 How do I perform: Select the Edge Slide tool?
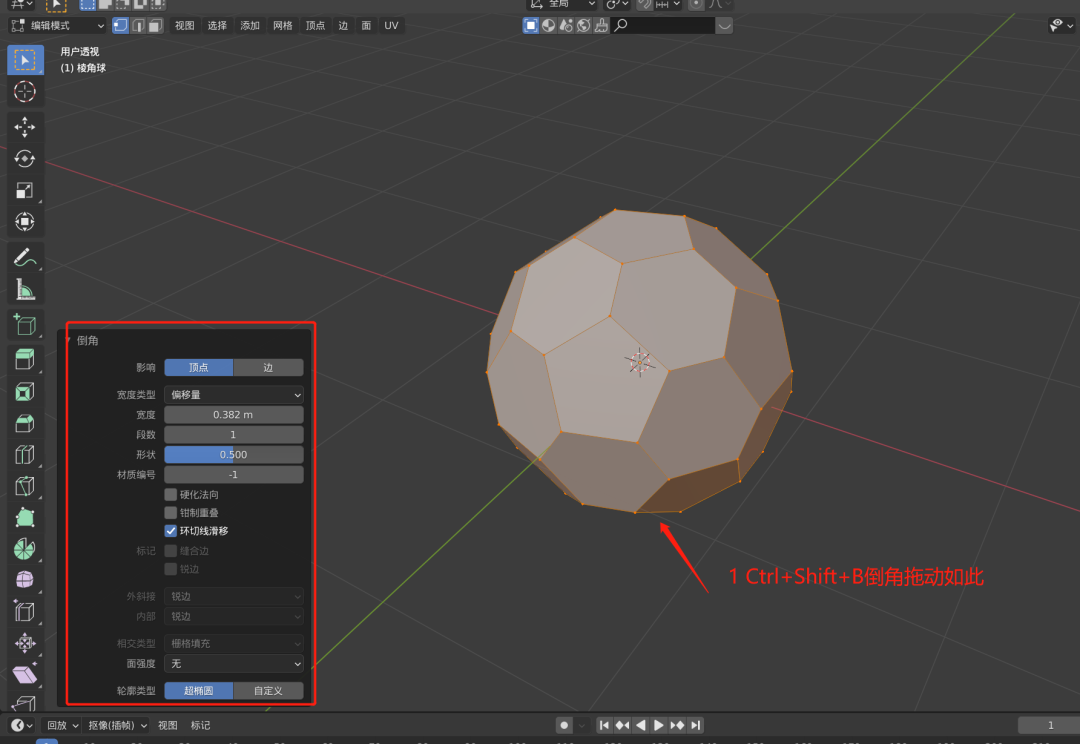[x=25, y=612]
